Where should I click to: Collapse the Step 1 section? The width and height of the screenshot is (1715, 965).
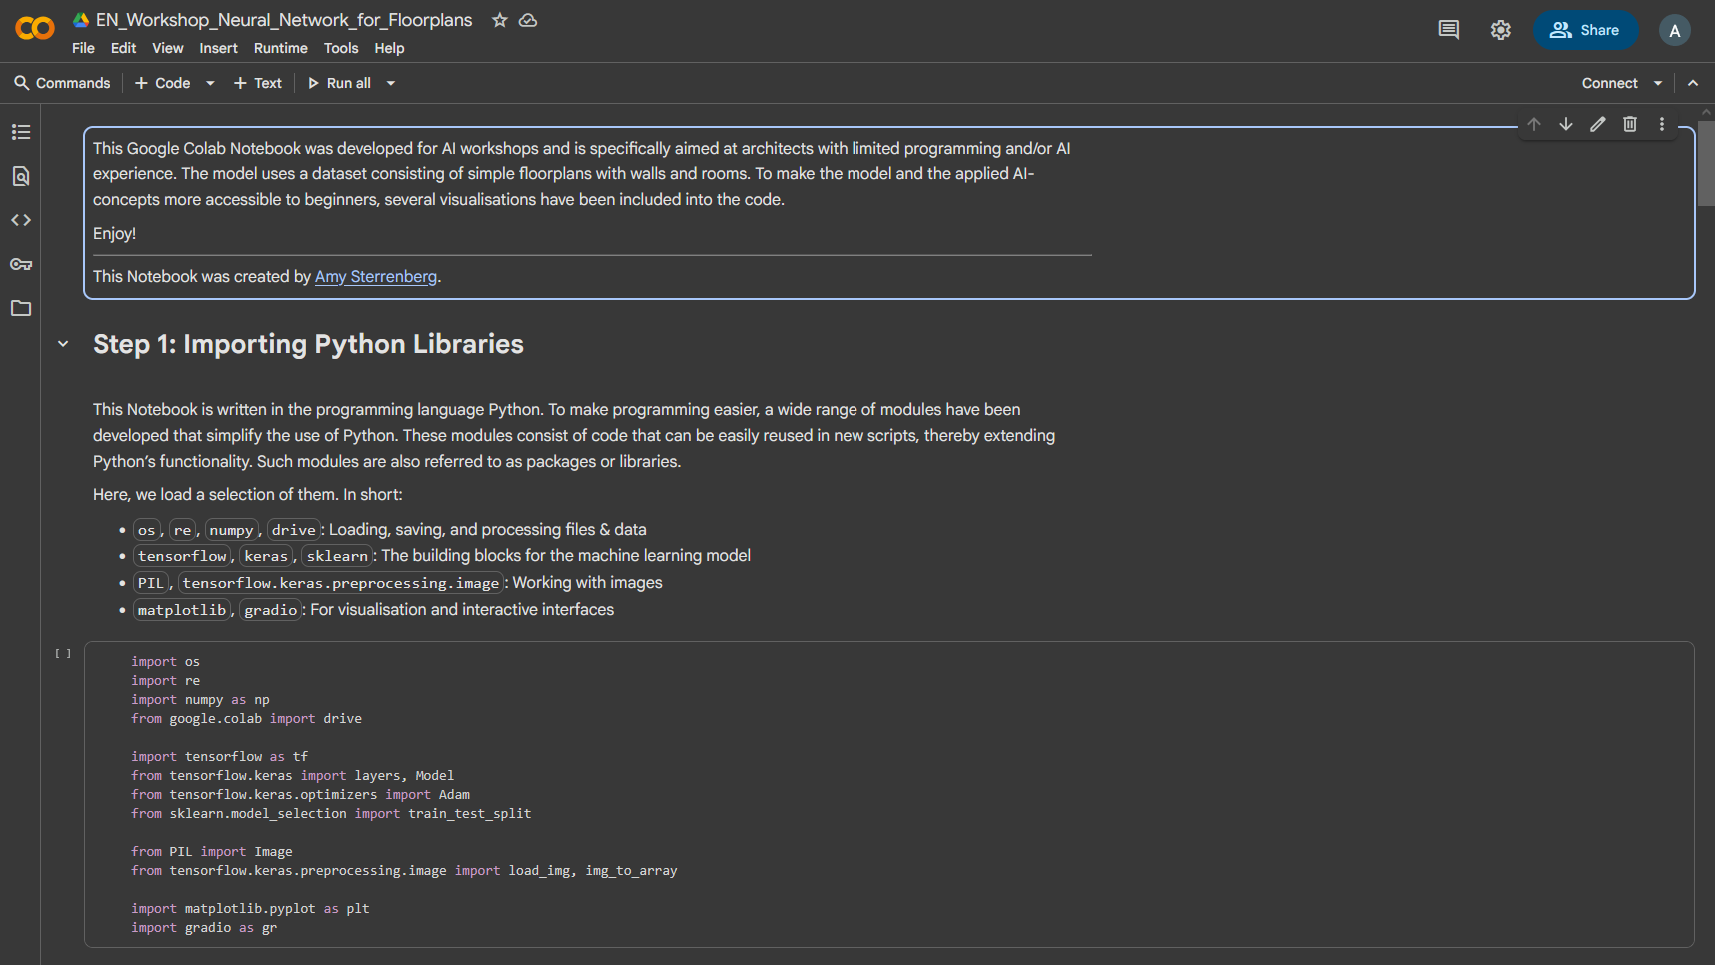click(63, 344)
